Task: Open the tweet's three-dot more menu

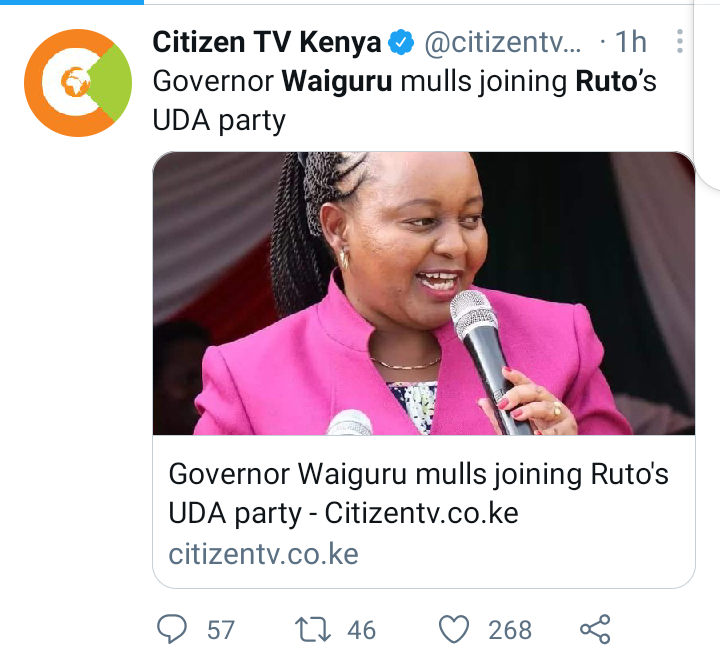Action: click(x=680, y=41)
